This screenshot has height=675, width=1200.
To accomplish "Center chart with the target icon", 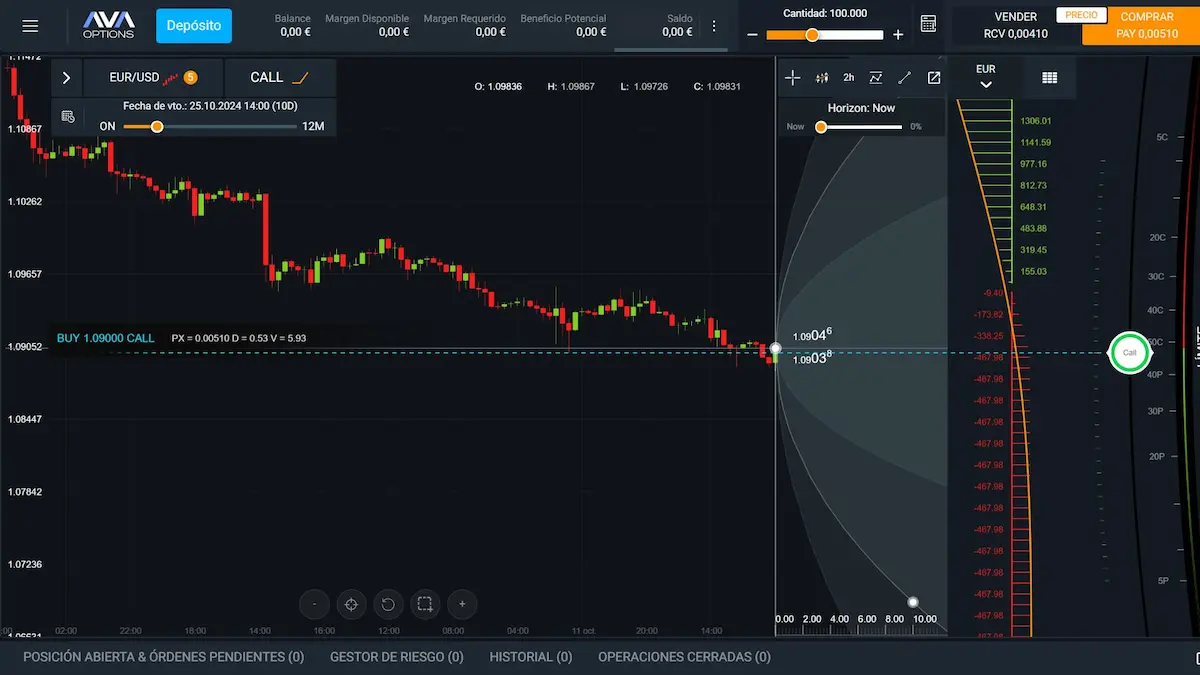I will tap(350, 604).
